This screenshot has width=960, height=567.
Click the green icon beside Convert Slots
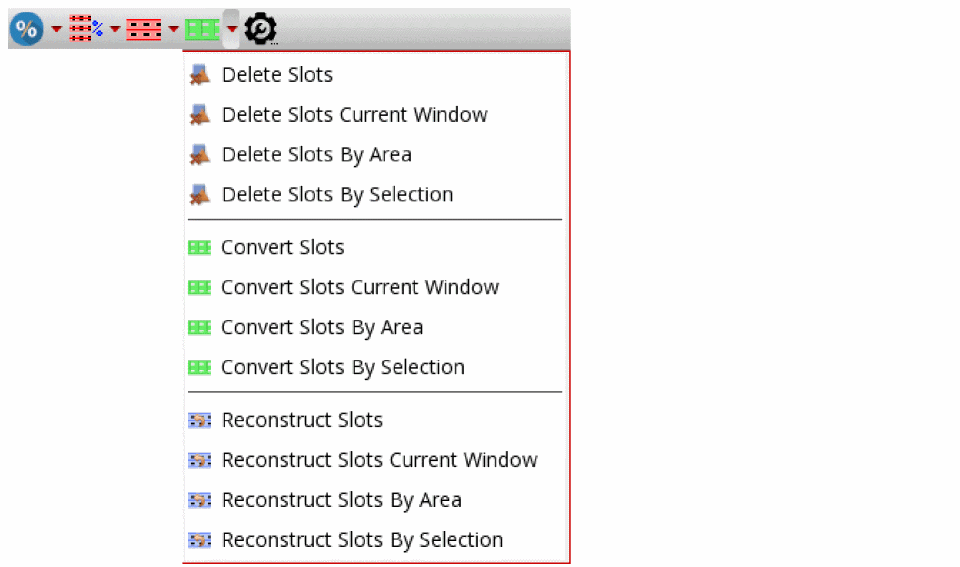tap(200, 248)
